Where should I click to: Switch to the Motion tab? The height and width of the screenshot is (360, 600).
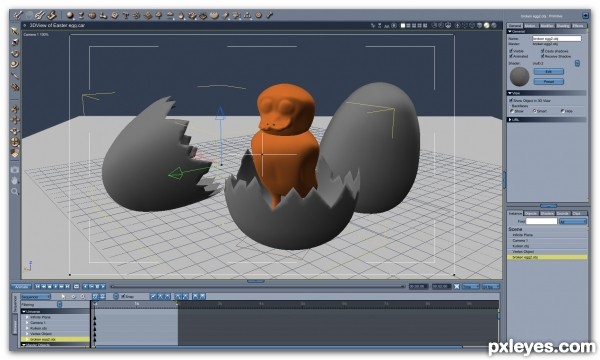click(x=530, y=26)
